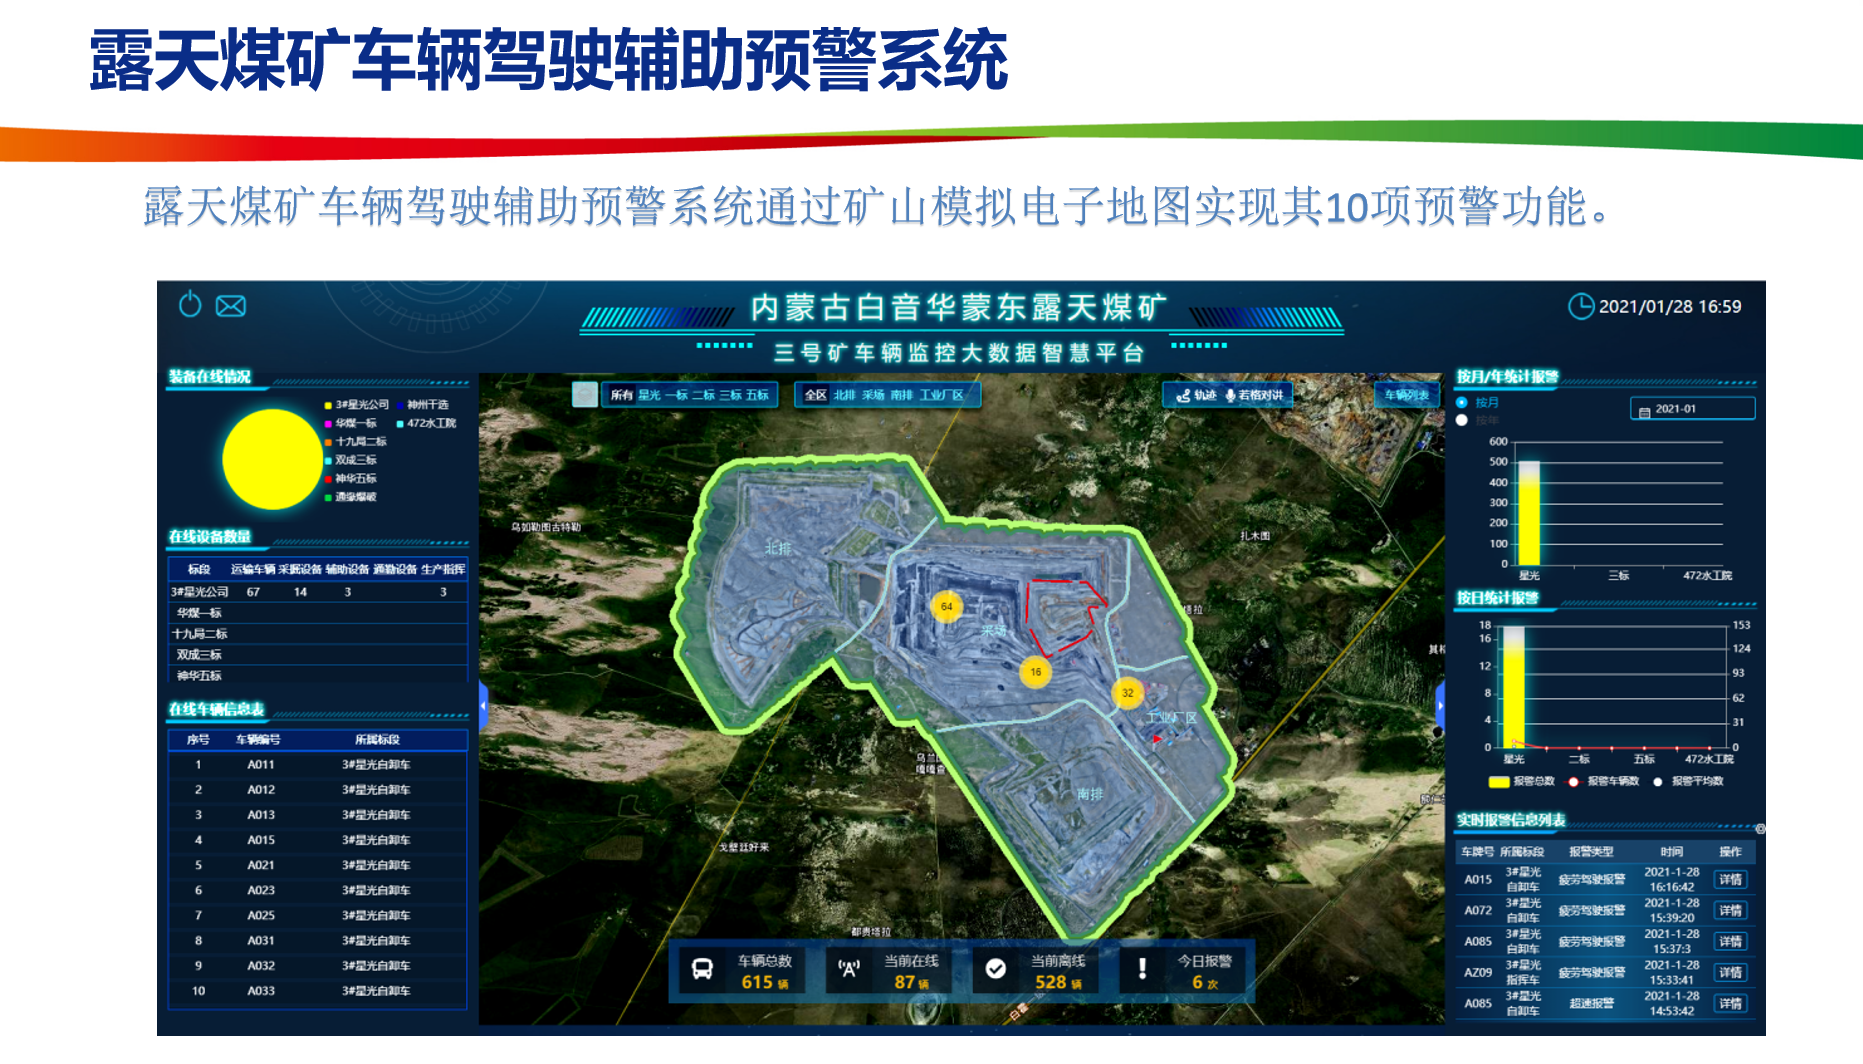
Task: Click the 全区 button on the map toolbar
Action: 817,395
